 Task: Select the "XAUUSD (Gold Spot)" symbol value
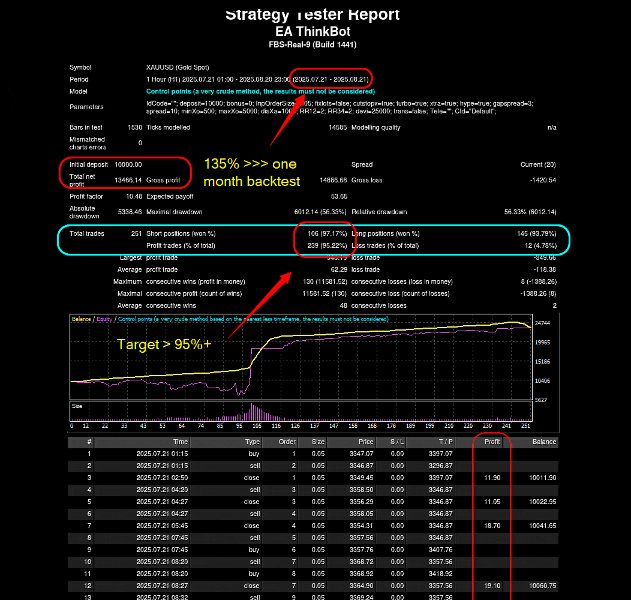coord(177,68)
